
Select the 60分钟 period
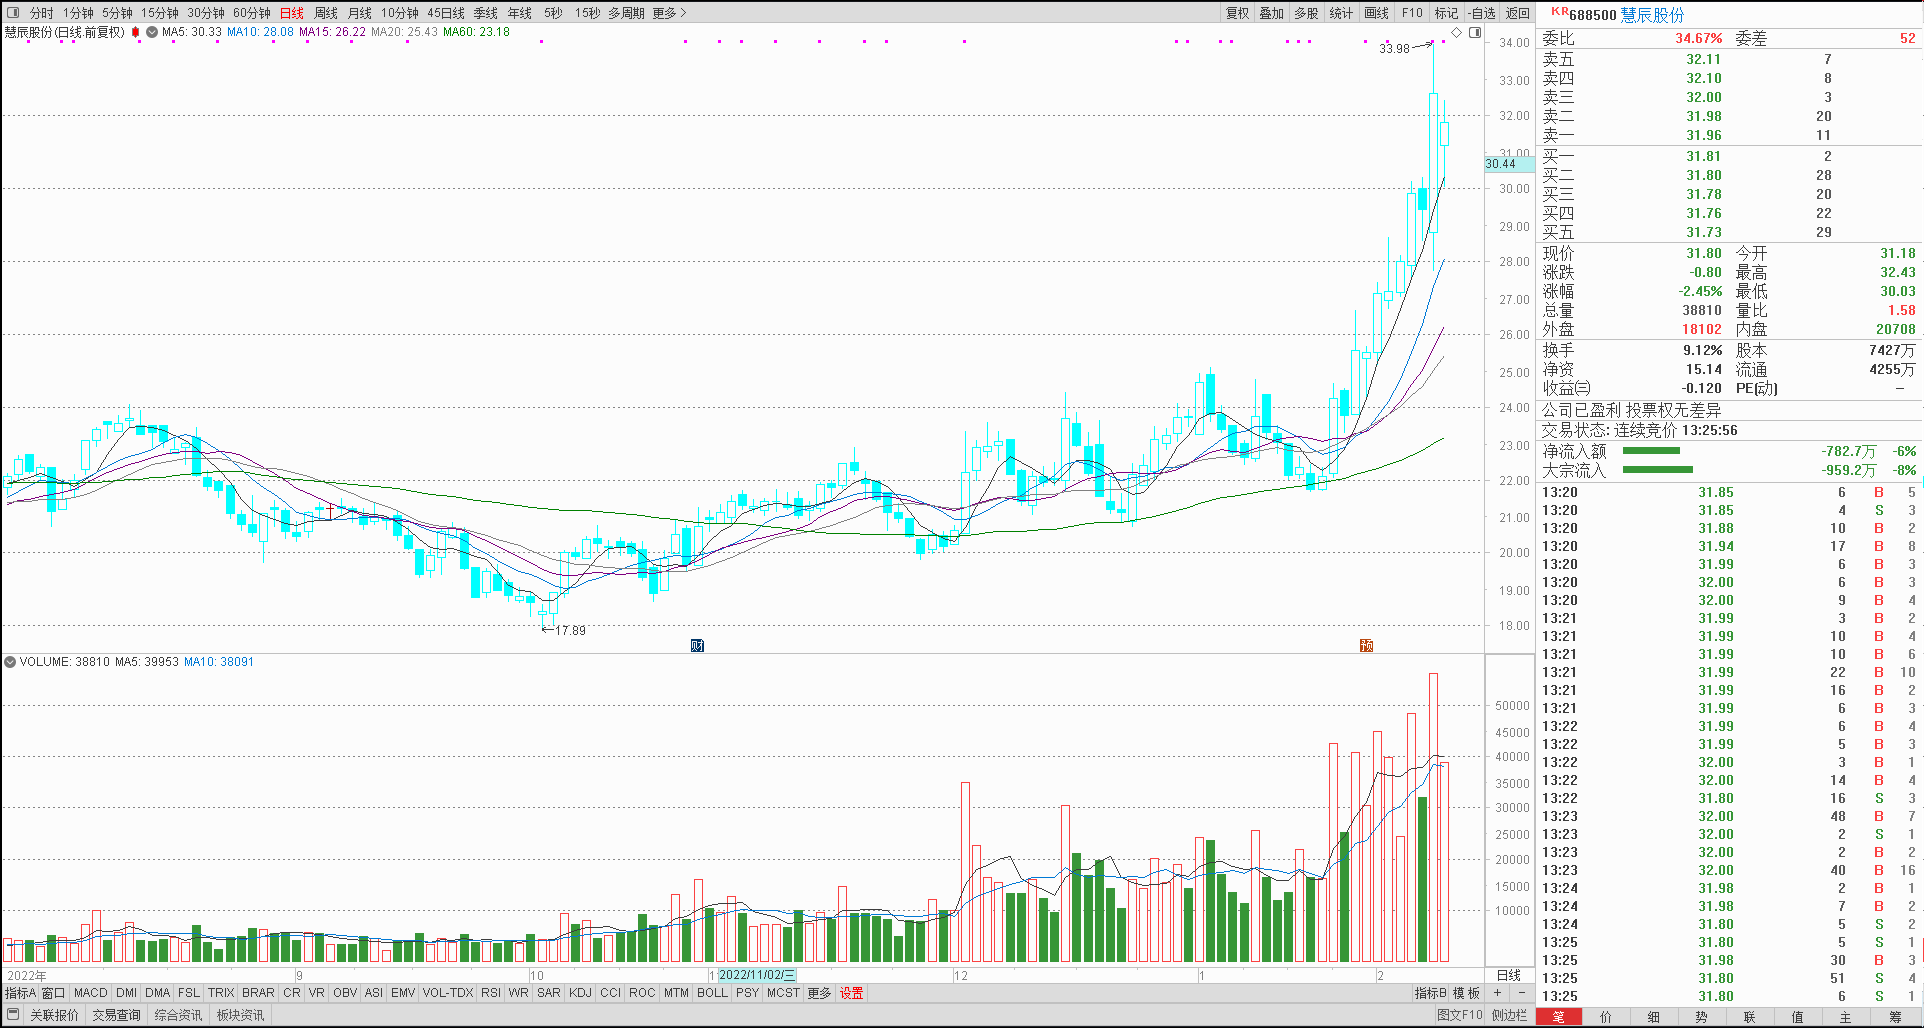(252, 13)
